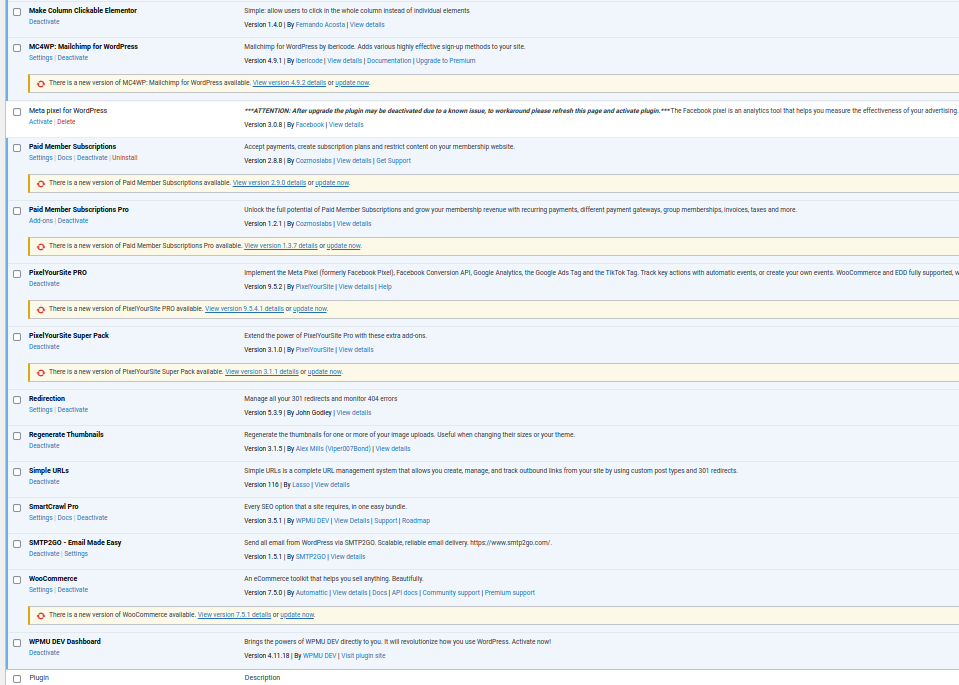Click the WooCommerce update available refresh icon
This screenshot has width=959, height=685.
41,616
